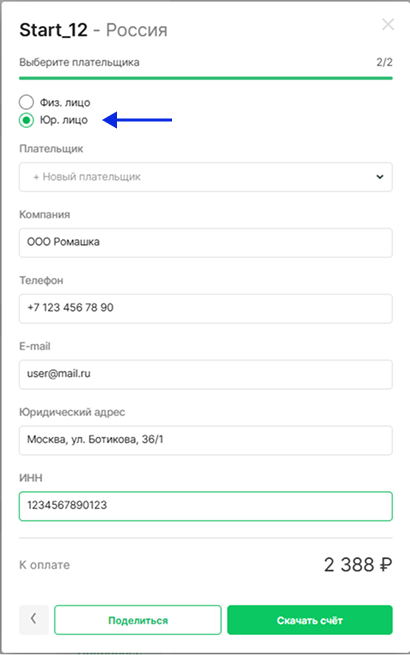Screen dimensions: 410x655
Task: Download invoice via Скачать счёт button
Action: click(x=310, y=620)
